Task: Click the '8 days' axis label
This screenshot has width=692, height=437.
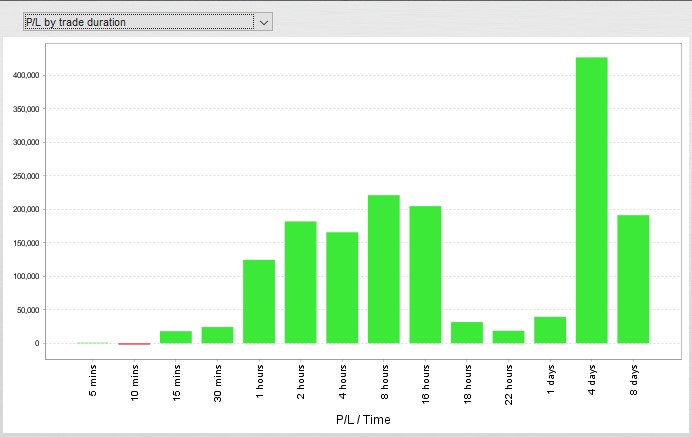Action: [x=633, y=380]
